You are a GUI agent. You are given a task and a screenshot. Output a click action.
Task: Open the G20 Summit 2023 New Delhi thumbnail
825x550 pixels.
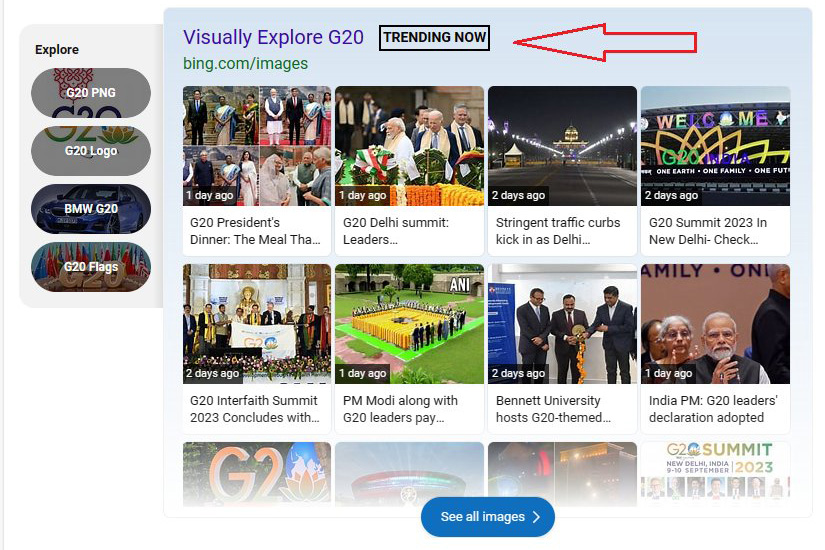coord(716,146)
